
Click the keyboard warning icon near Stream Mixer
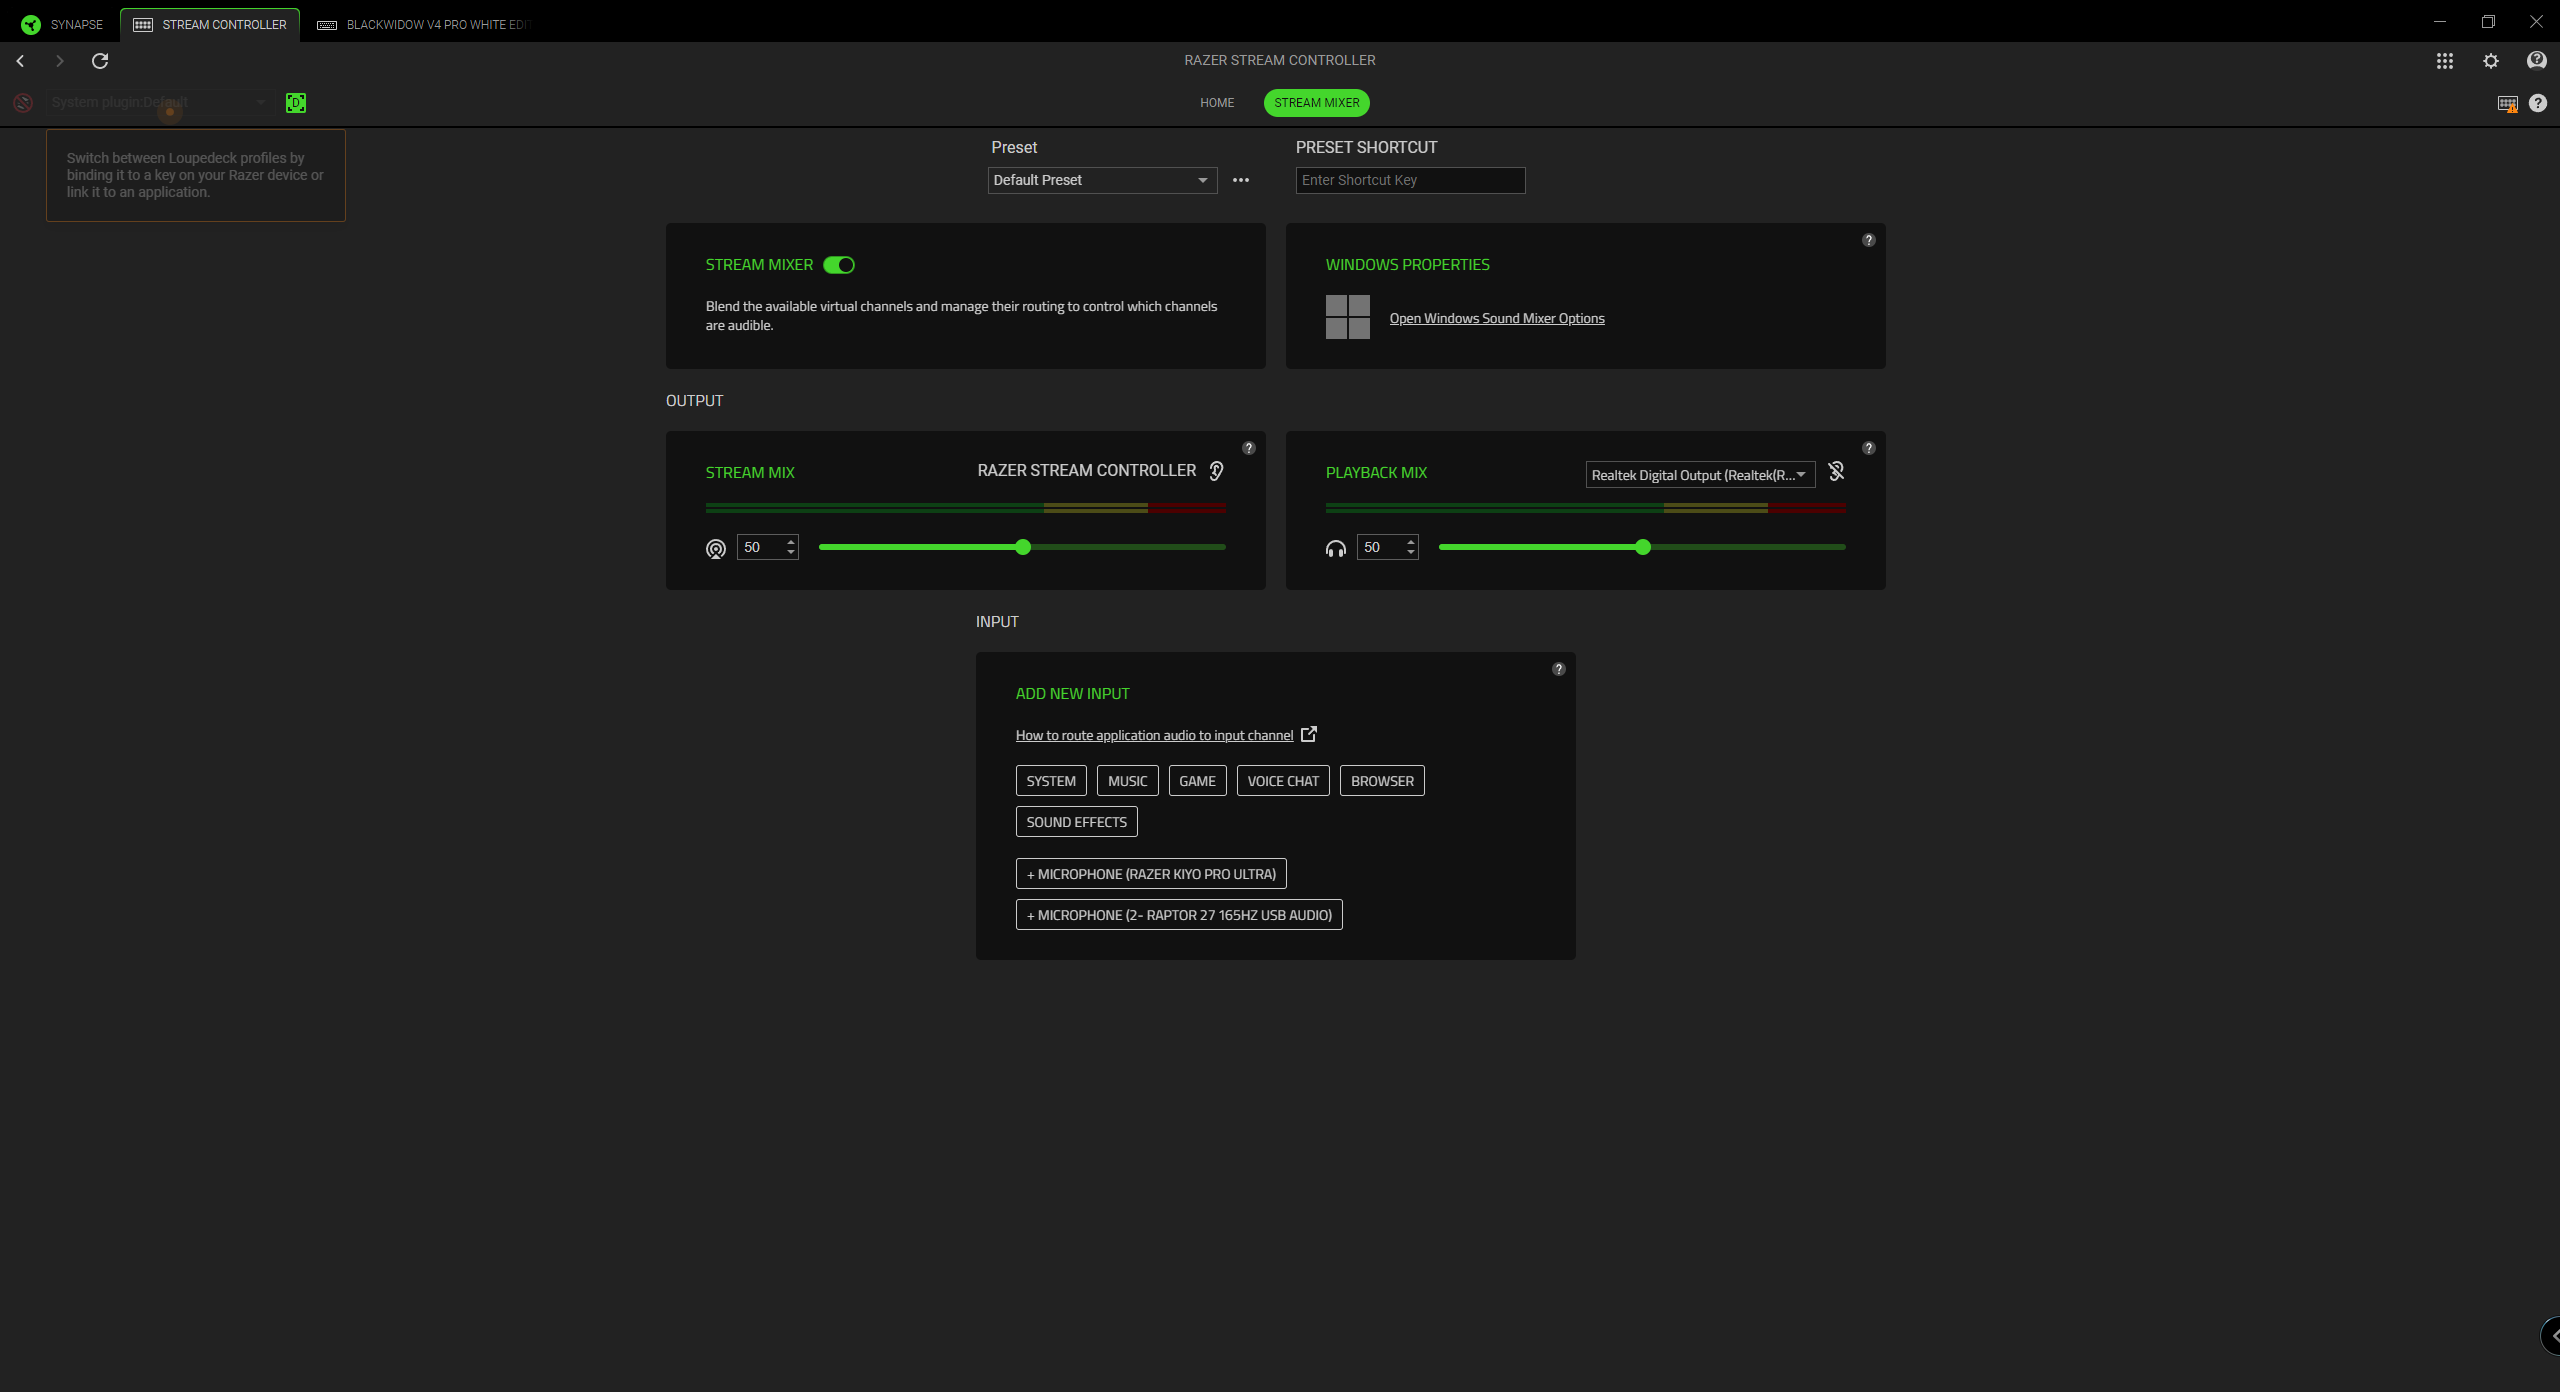pyautogui.click(x=2507, y=103)
